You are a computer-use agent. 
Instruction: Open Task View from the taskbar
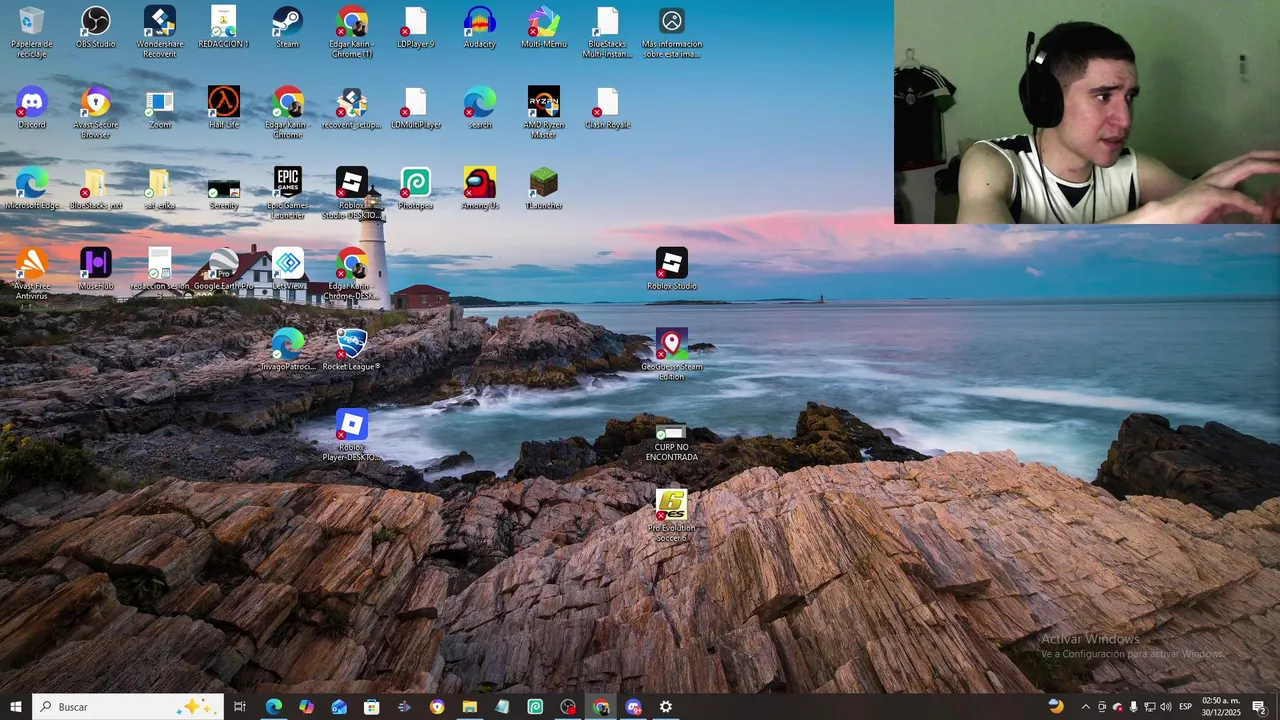click(x=240, y=707)
